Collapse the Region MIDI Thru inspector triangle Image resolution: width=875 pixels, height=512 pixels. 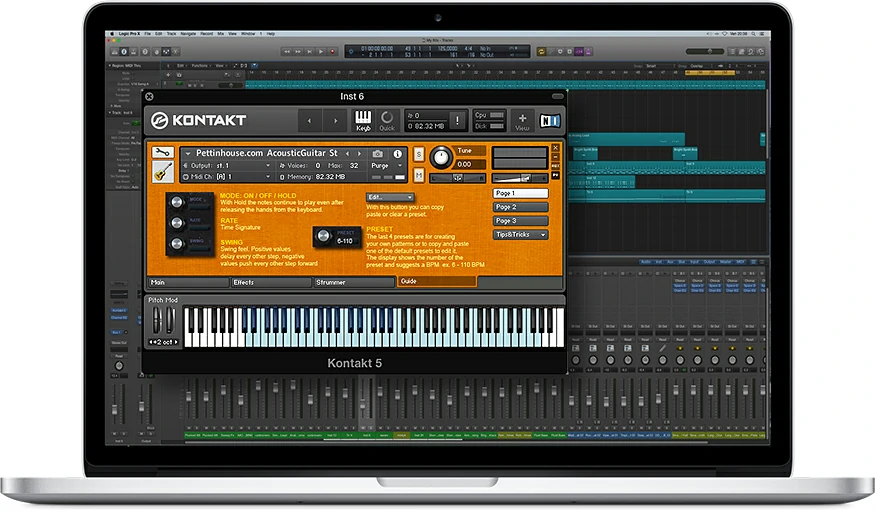tap(109, 66)
